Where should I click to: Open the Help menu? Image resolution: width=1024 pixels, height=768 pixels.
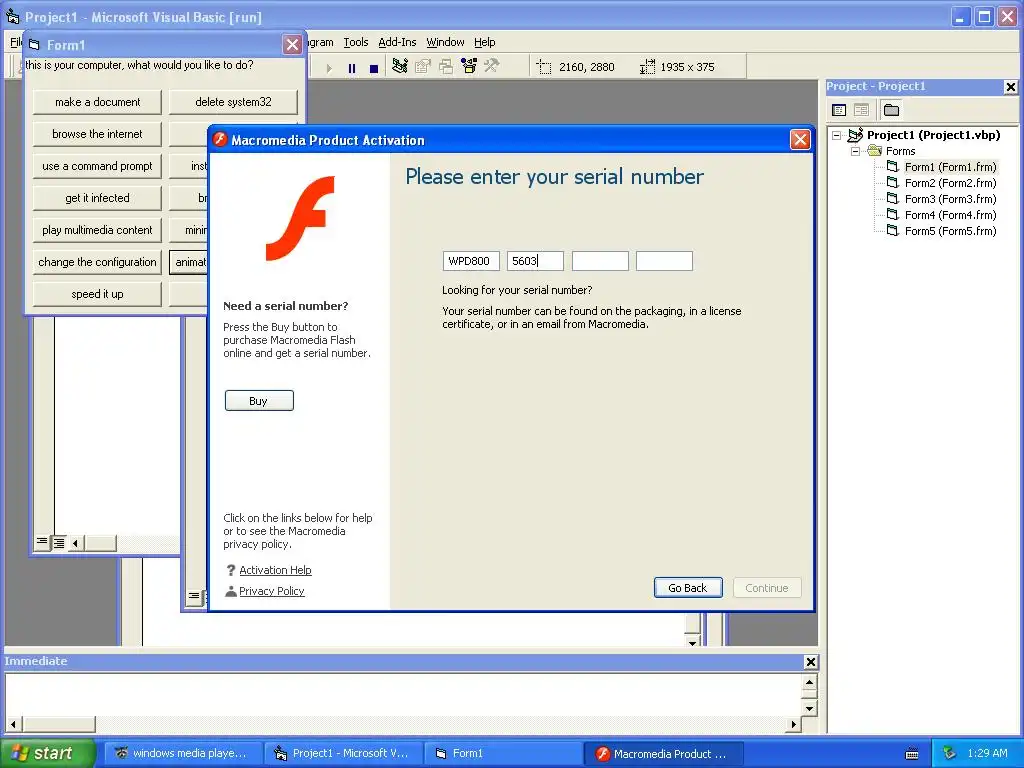(485, 42)
